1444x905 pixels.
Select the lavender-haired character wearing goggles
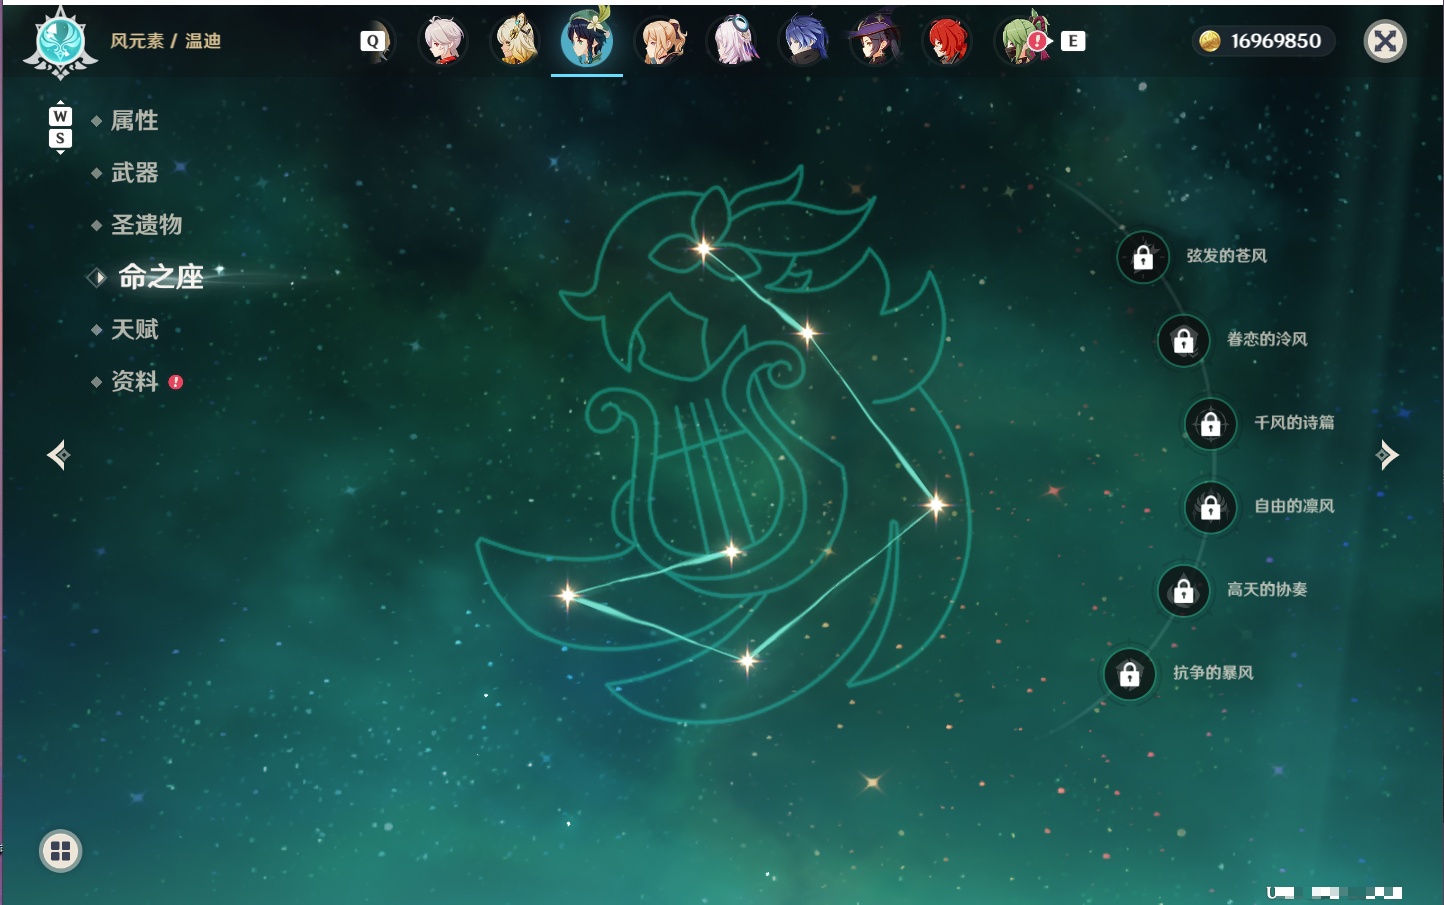tap(734, 41)
